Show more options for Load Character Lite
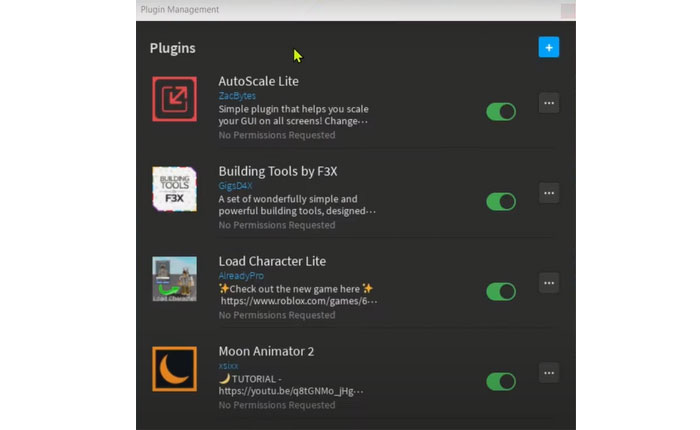Image resolution: width=700 pixels, height=430 pixels. click(549, 283)
